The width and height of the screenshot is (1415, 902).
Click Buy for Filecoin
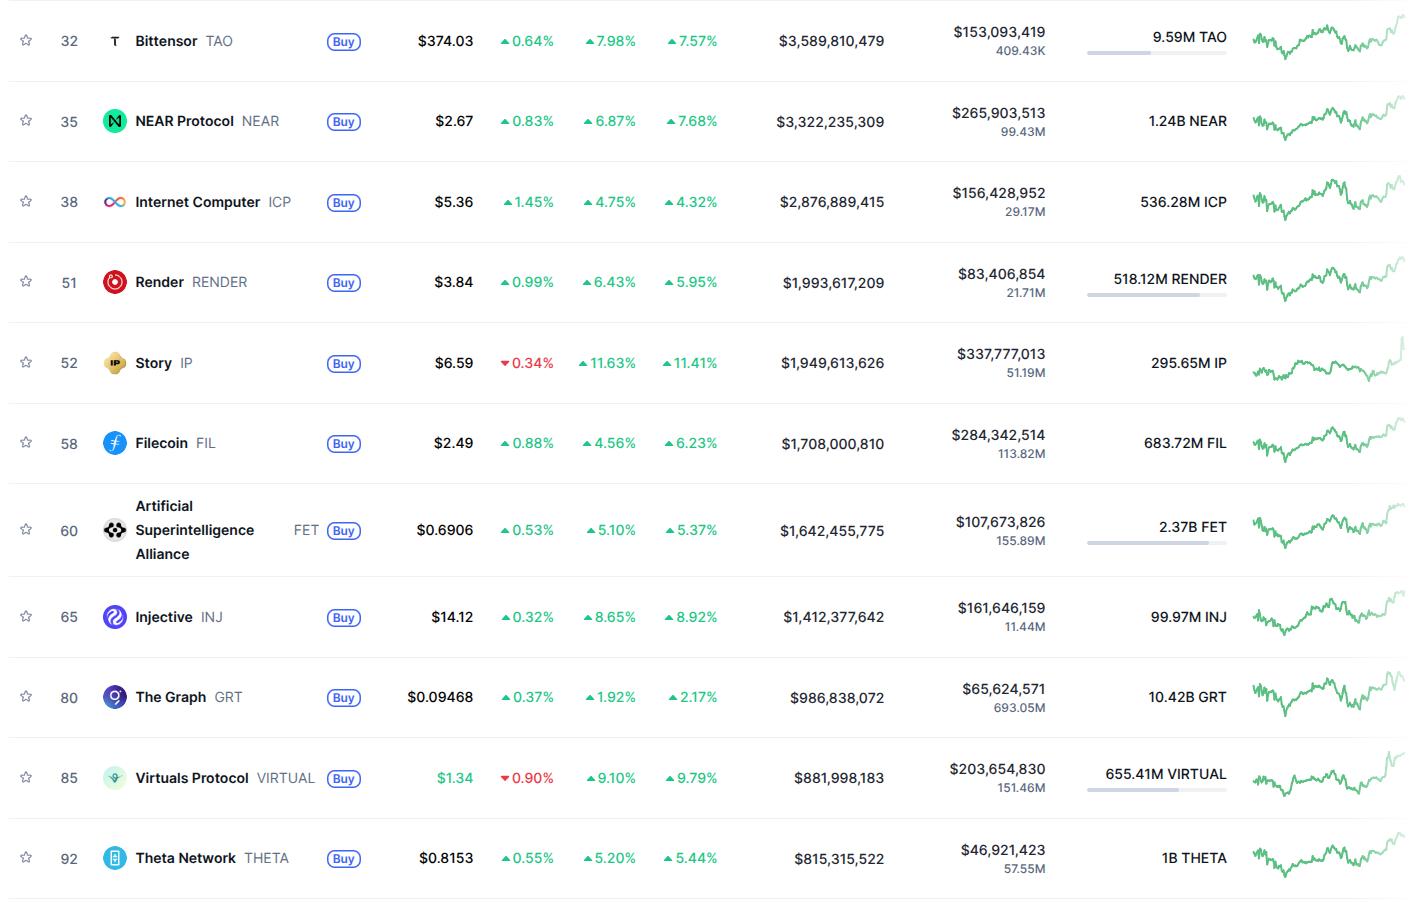[344, 444]
